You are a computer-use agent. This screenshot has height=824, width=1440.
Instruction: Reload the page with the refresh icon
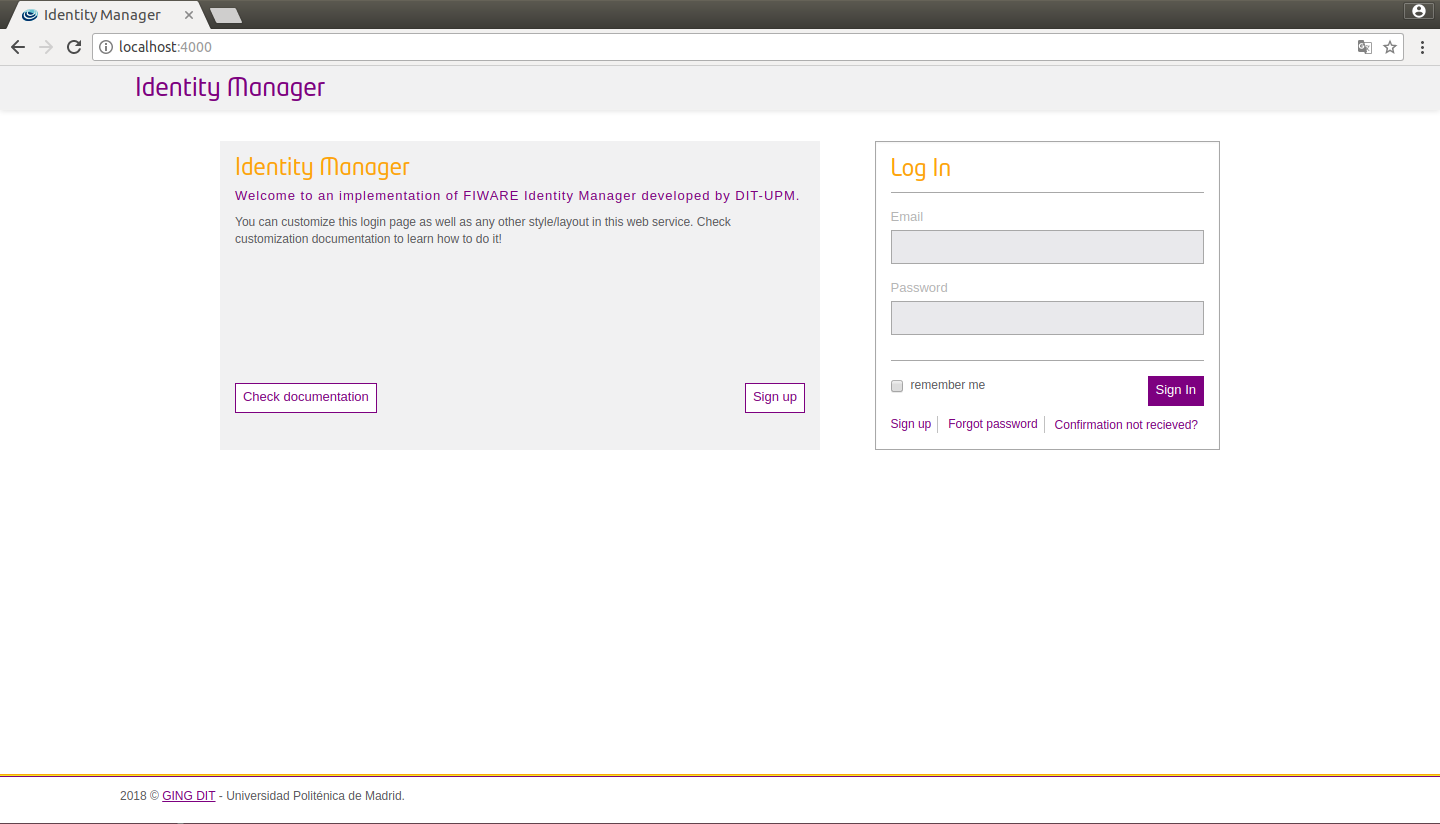tap(74, 47)
